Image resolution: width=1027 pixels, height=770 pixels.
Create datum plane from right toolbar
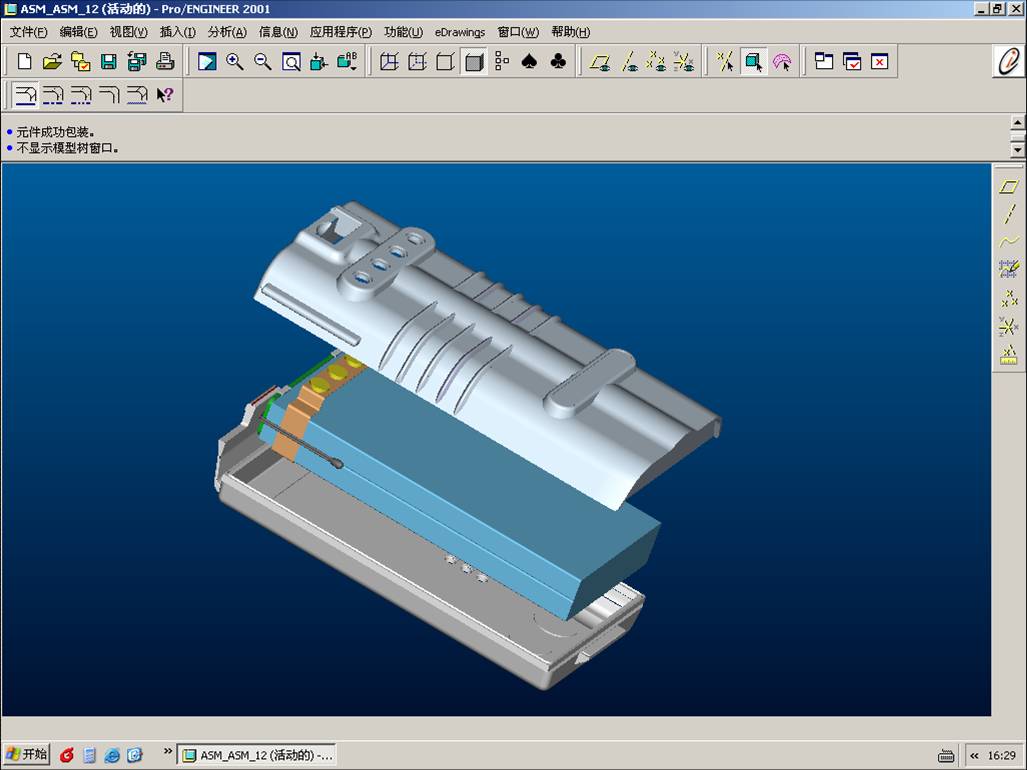pos(1009,187)
